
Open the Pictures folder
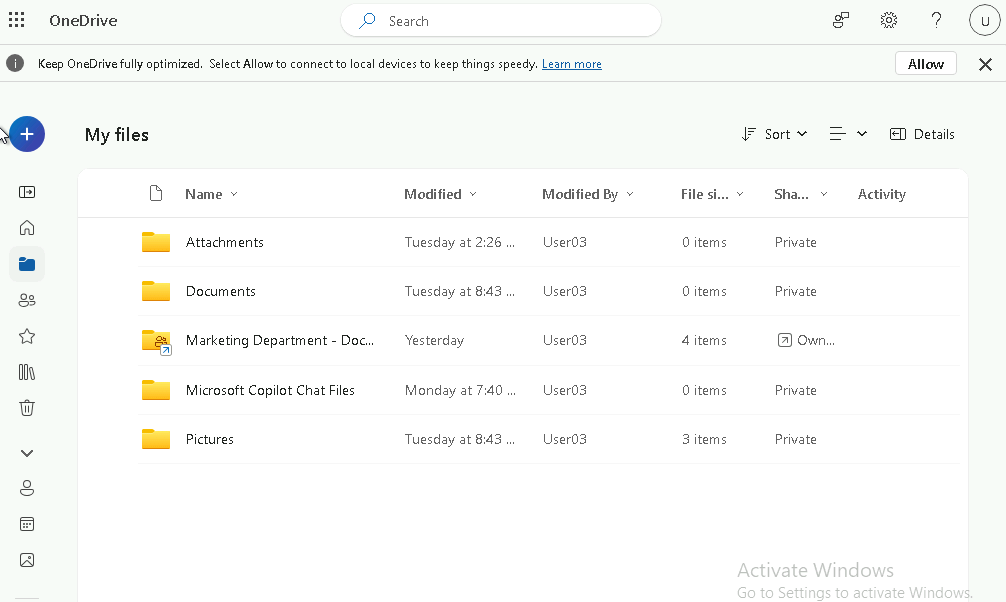point(210,439)
